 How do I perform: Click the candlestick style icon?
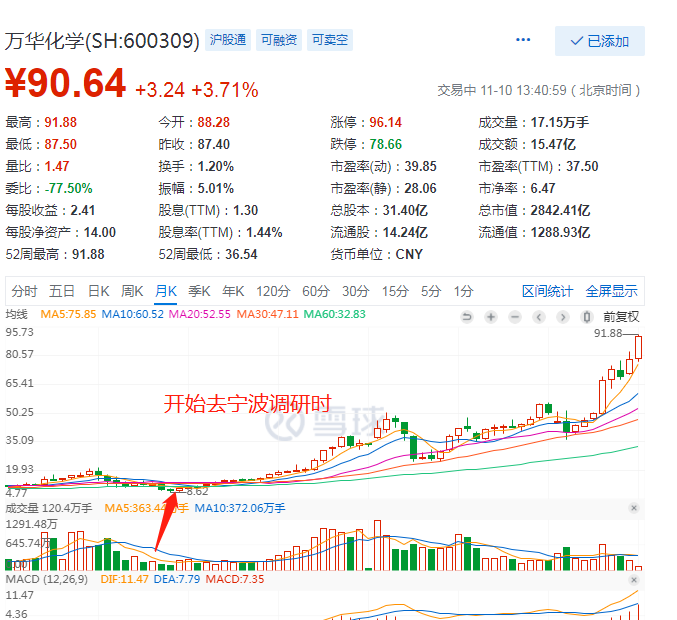point(588,317)
